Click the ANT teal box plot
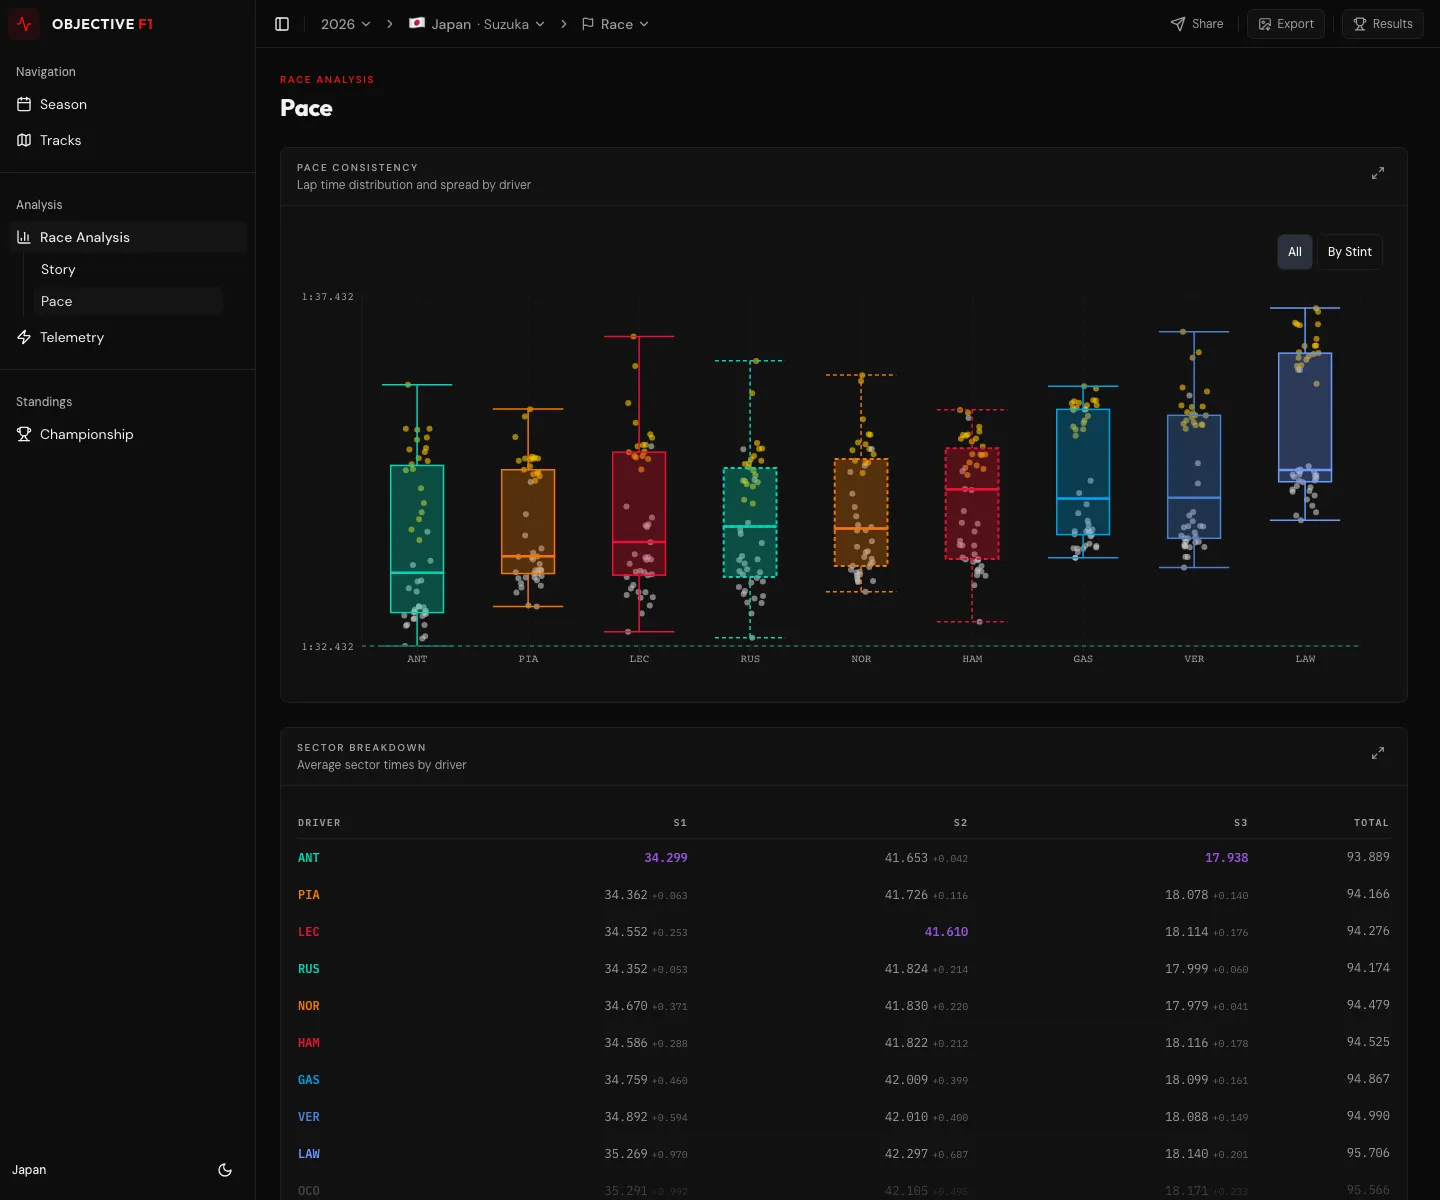This screenshot has width=1440, height=1200. [417, 539]
